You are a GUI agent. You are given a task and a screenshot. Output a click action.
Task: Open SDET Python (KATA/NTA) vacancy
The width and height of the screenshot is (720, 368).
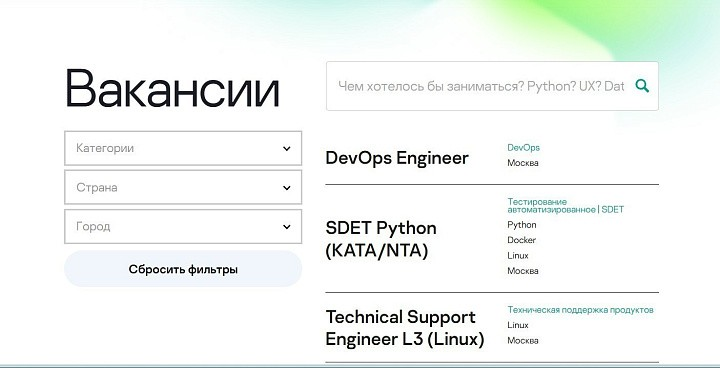coord(381,239)
